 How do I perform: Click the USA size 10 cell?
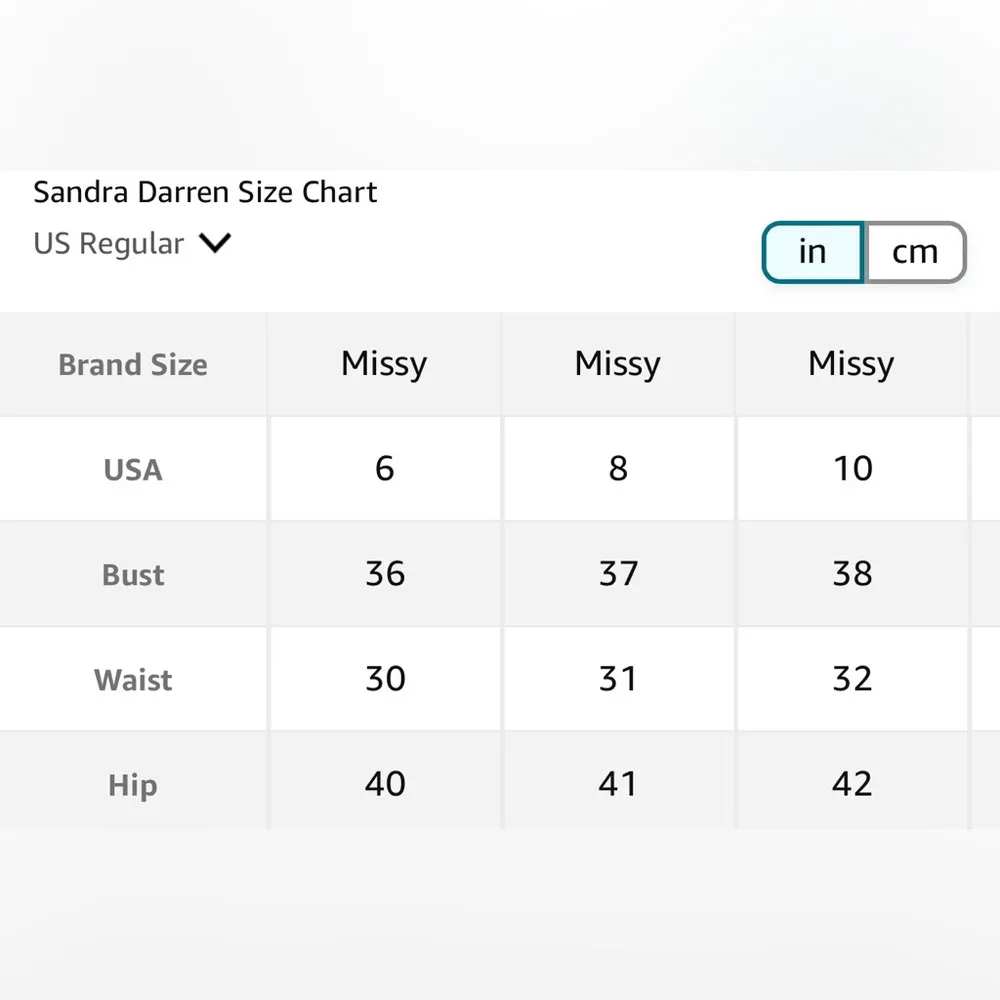pyautogui.click(x=852, y=468)
